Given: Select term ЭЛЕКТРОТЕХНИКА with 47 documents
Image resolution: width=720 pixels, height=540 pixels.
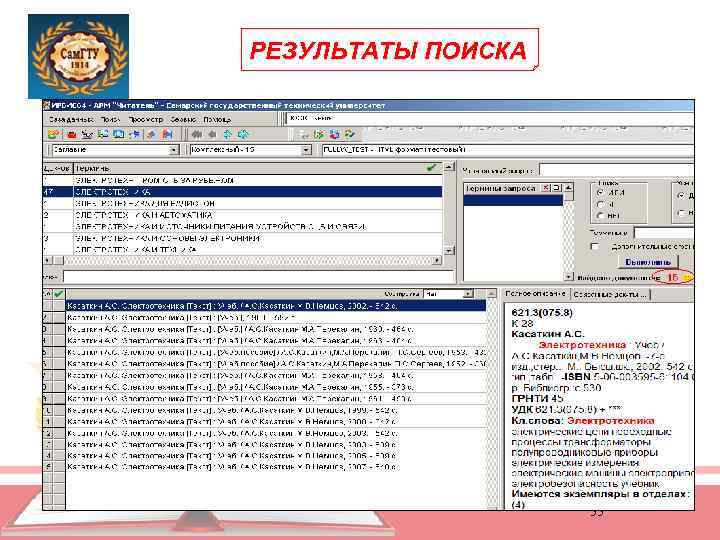Looking at the screenshot, I should (242, 191).
